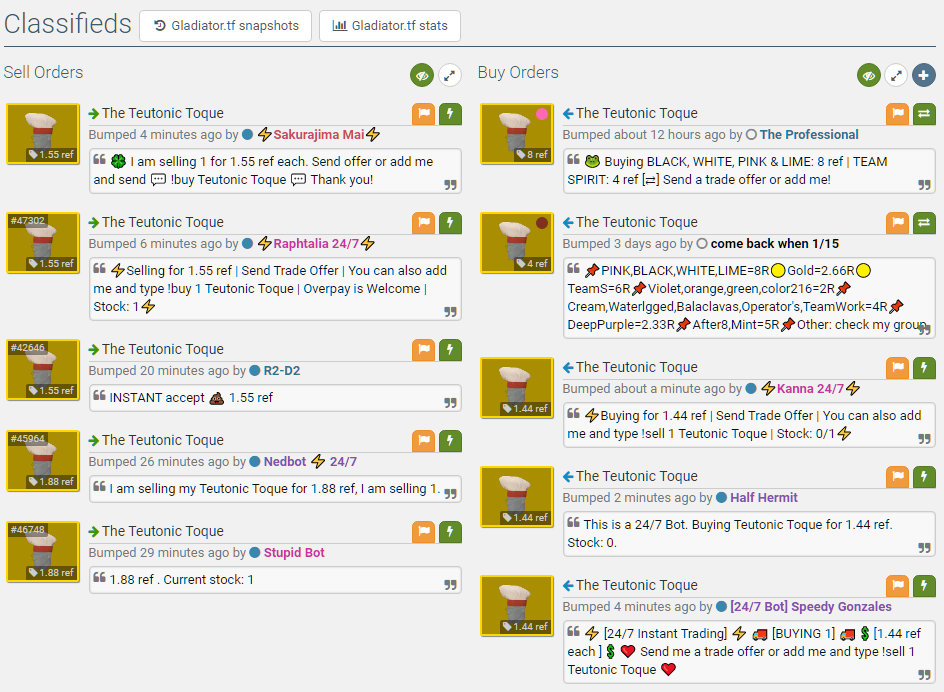Click lightning trade icon on Stupid Bot listing
The height and width of the screenshot is (692, 944).
(x=450, y=532)
